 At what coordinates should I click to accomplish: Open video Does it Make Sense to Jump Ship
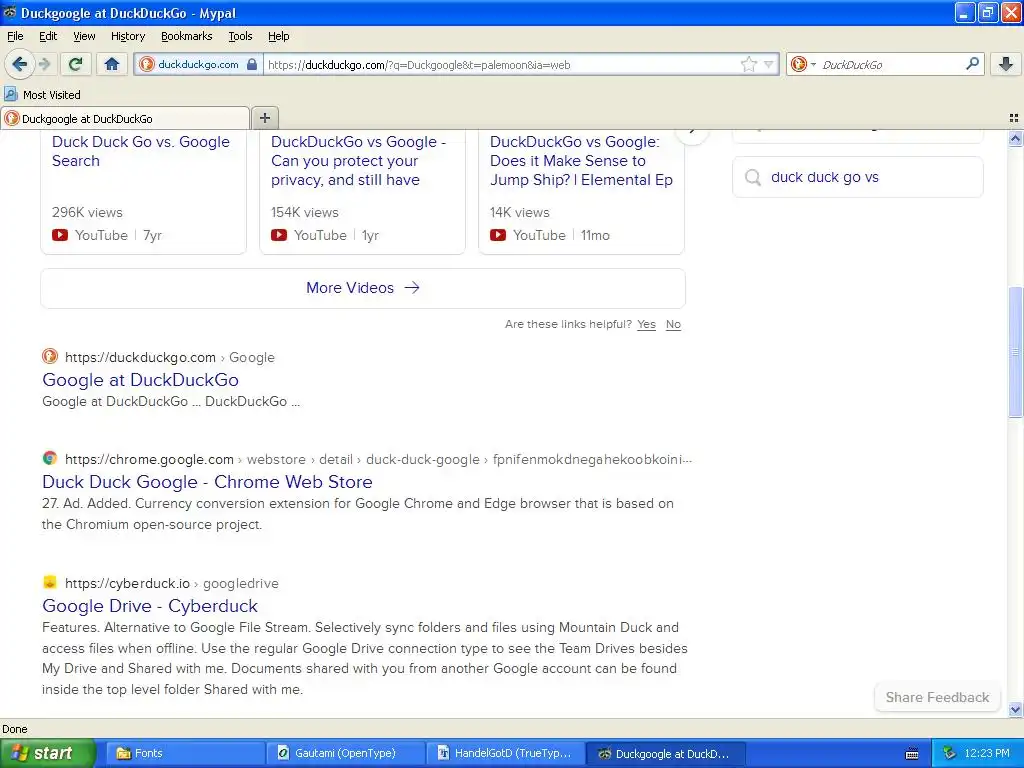[581, 161]
